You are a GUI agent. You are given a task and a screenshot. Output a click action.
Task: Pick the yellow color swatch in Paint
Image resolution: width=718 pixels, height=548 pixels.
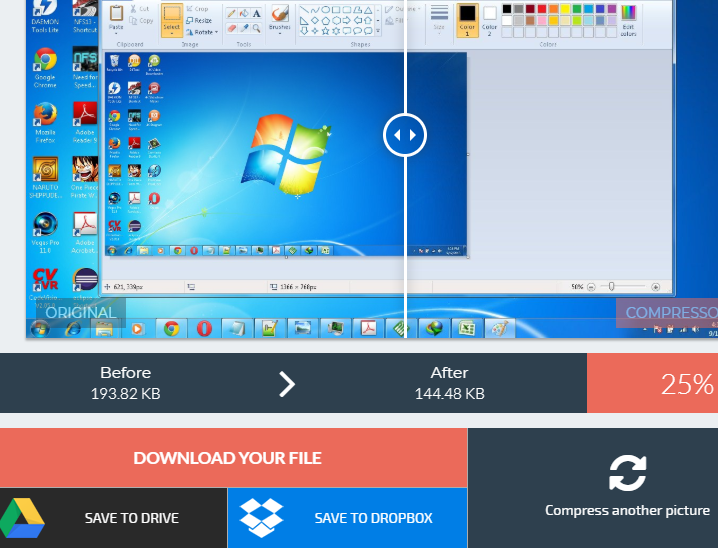coord(566,9)
